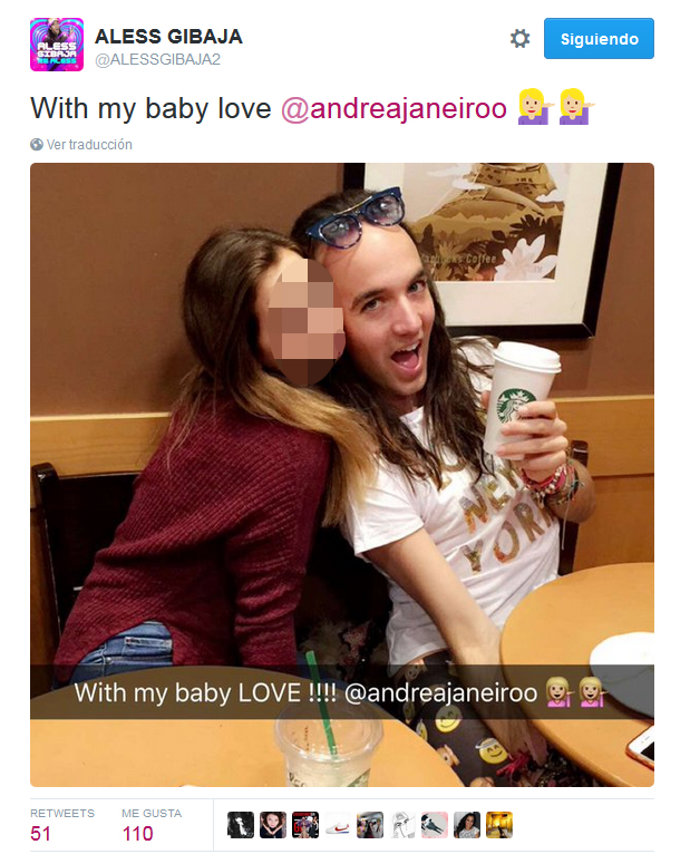Click the globe icon beside Ver traducción
Image resolution: width=690 pixels, height=864 pixels.
coord(37,144)
